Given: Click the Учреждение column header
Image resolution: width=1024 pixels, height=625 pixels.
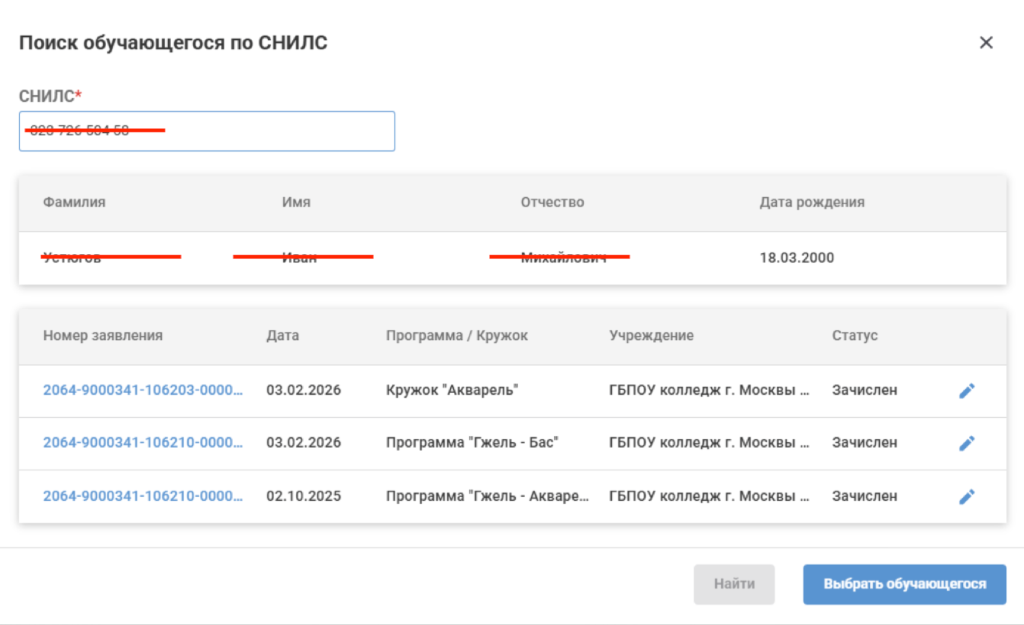Looking at the screenshot, I should point(651,335).
